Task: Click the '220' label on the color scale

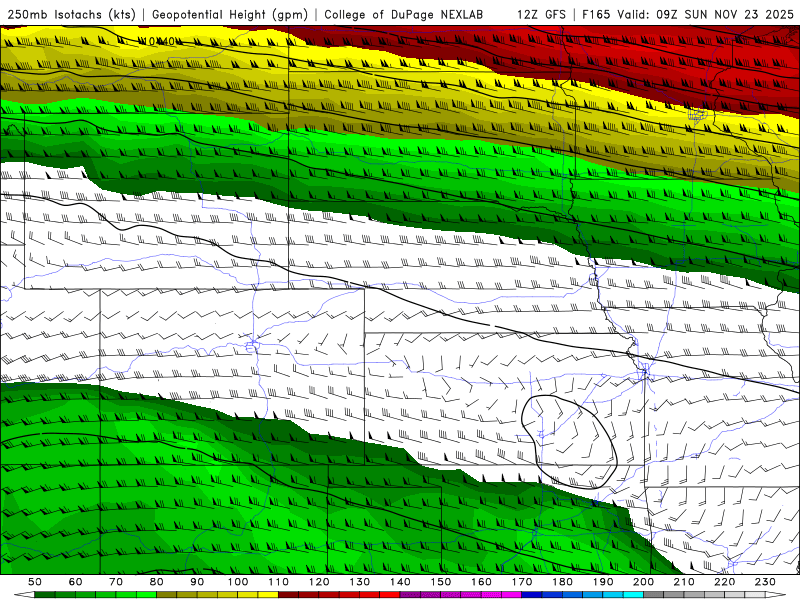Action: pos(724,582)
